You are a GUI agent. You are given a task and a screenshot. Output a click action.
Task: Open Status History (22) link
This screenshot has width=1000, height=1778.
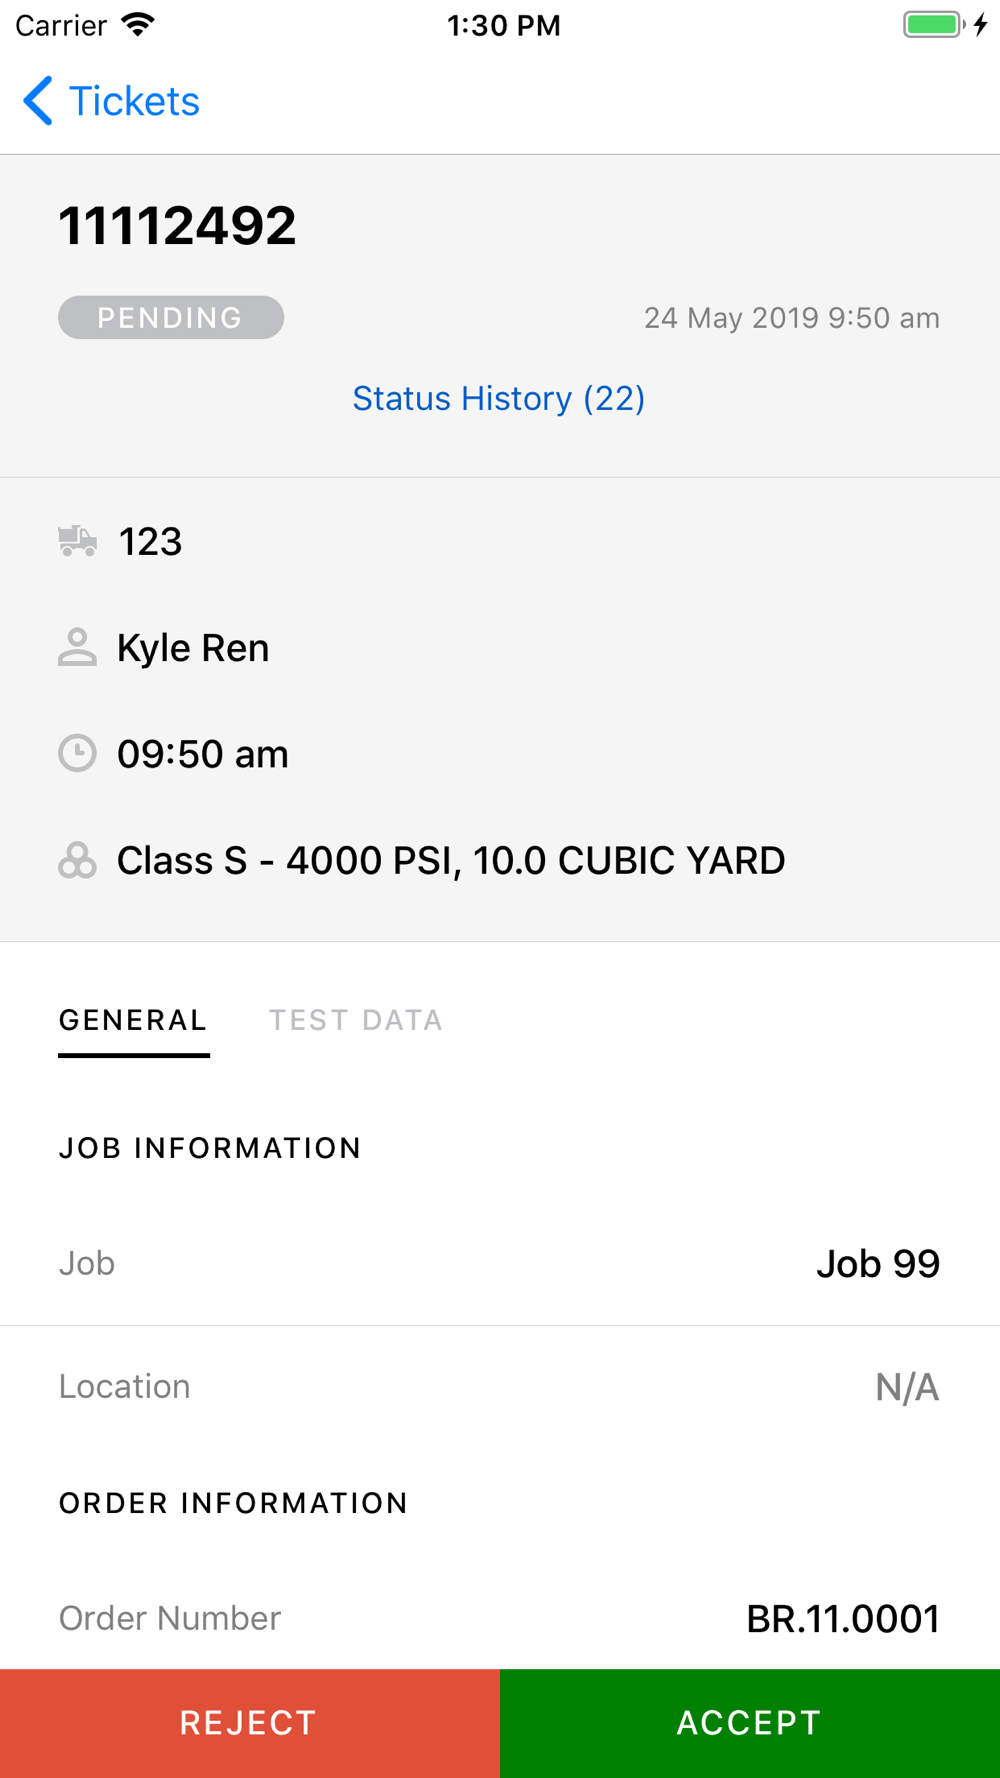(x=498, y=398)
